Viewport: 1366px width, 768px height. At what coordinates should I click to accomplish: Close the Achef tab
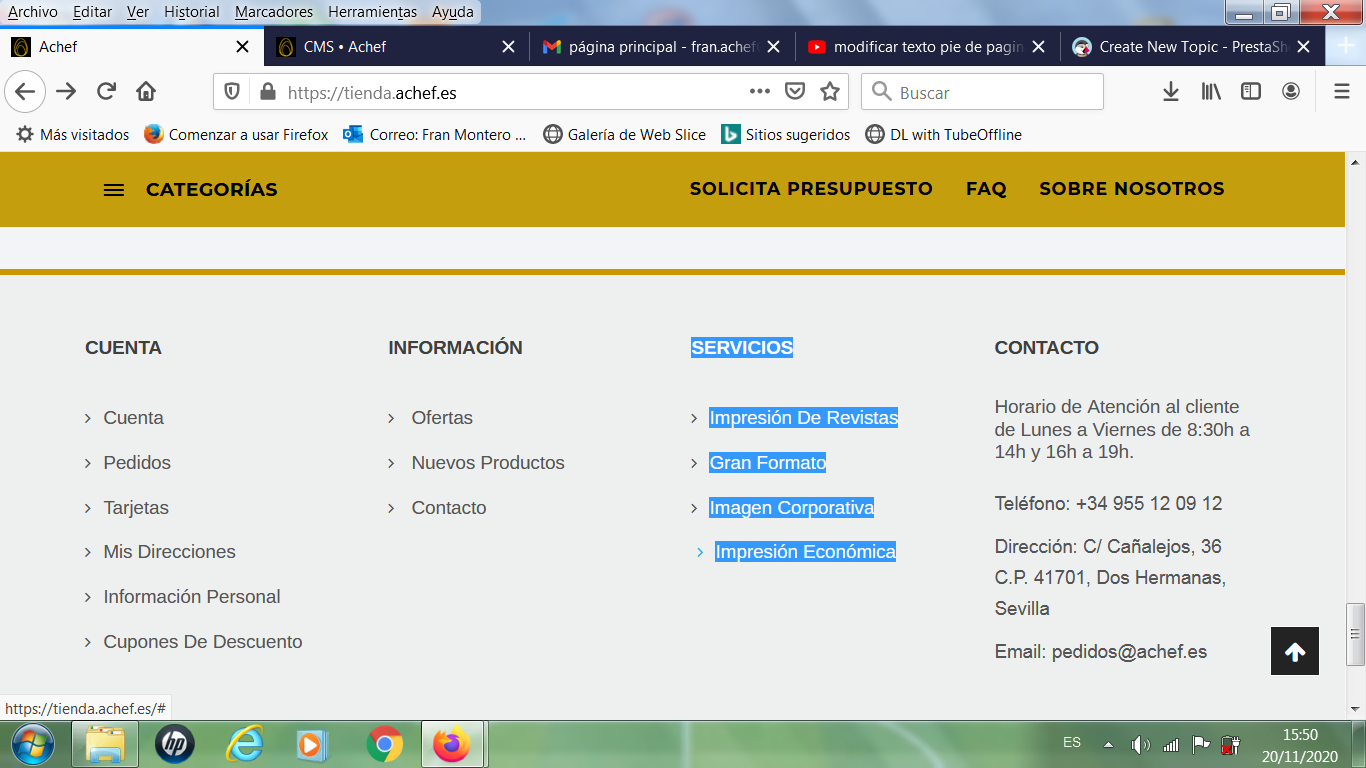(243, 47)
